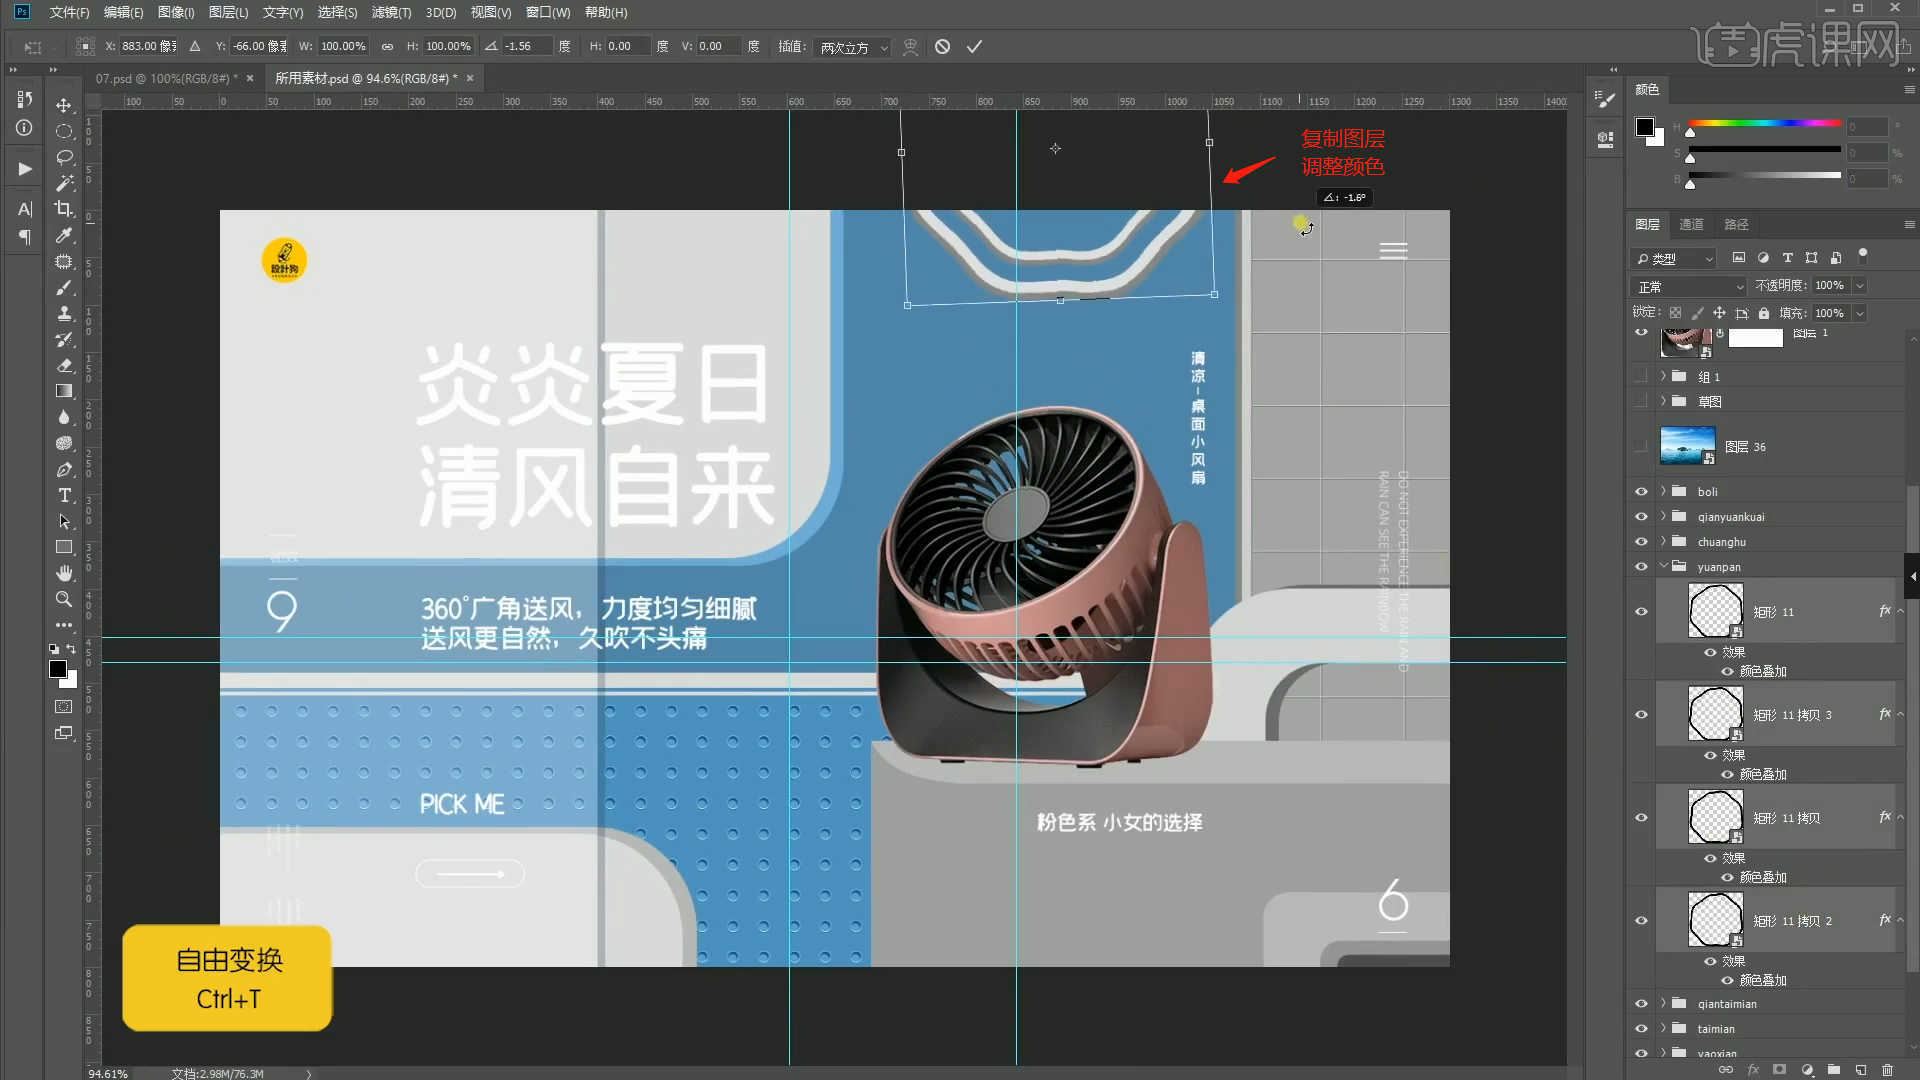
Task: Select the Gradient tool
Action: click(64, 391)
